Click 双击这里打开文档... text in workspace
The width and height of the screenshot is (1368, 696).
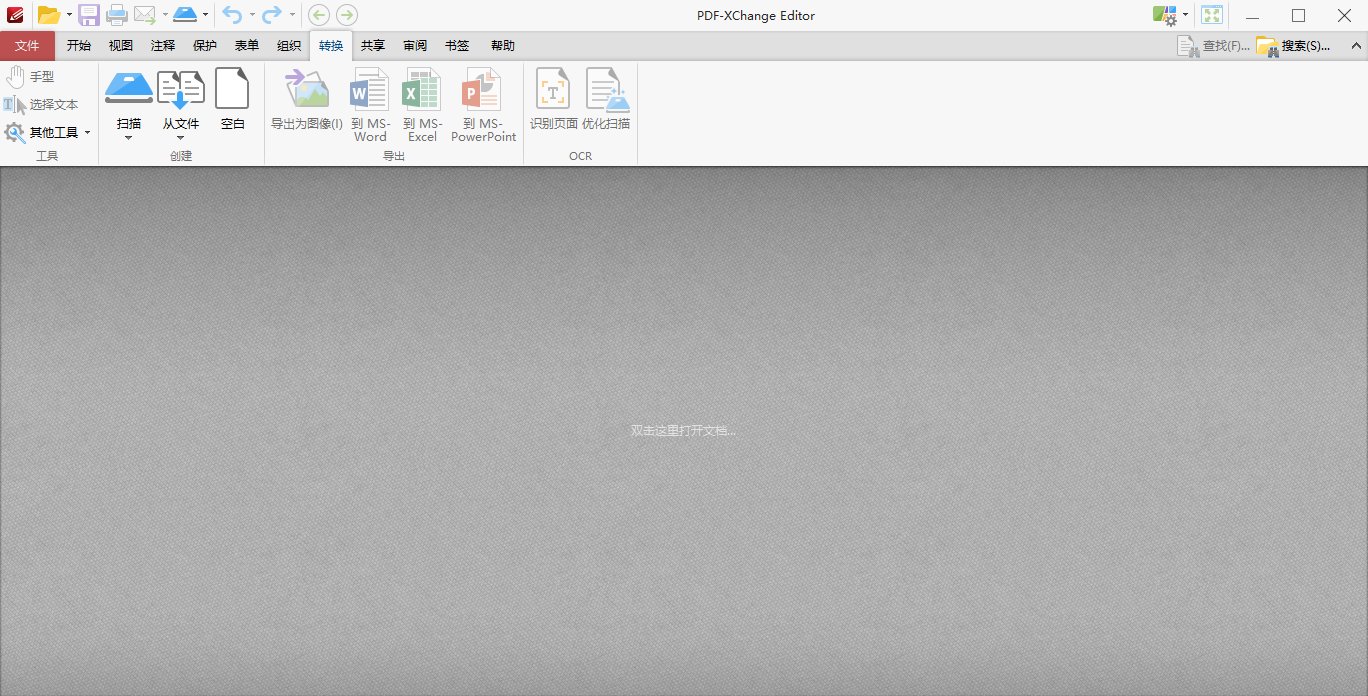[x=683, y=431]
